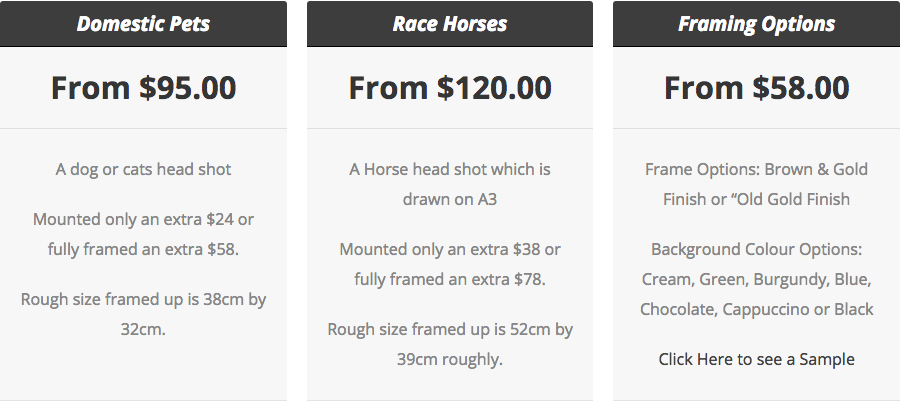Select the Race Horses column header
This screenshot has width=900, height=401.
point(449,24)
